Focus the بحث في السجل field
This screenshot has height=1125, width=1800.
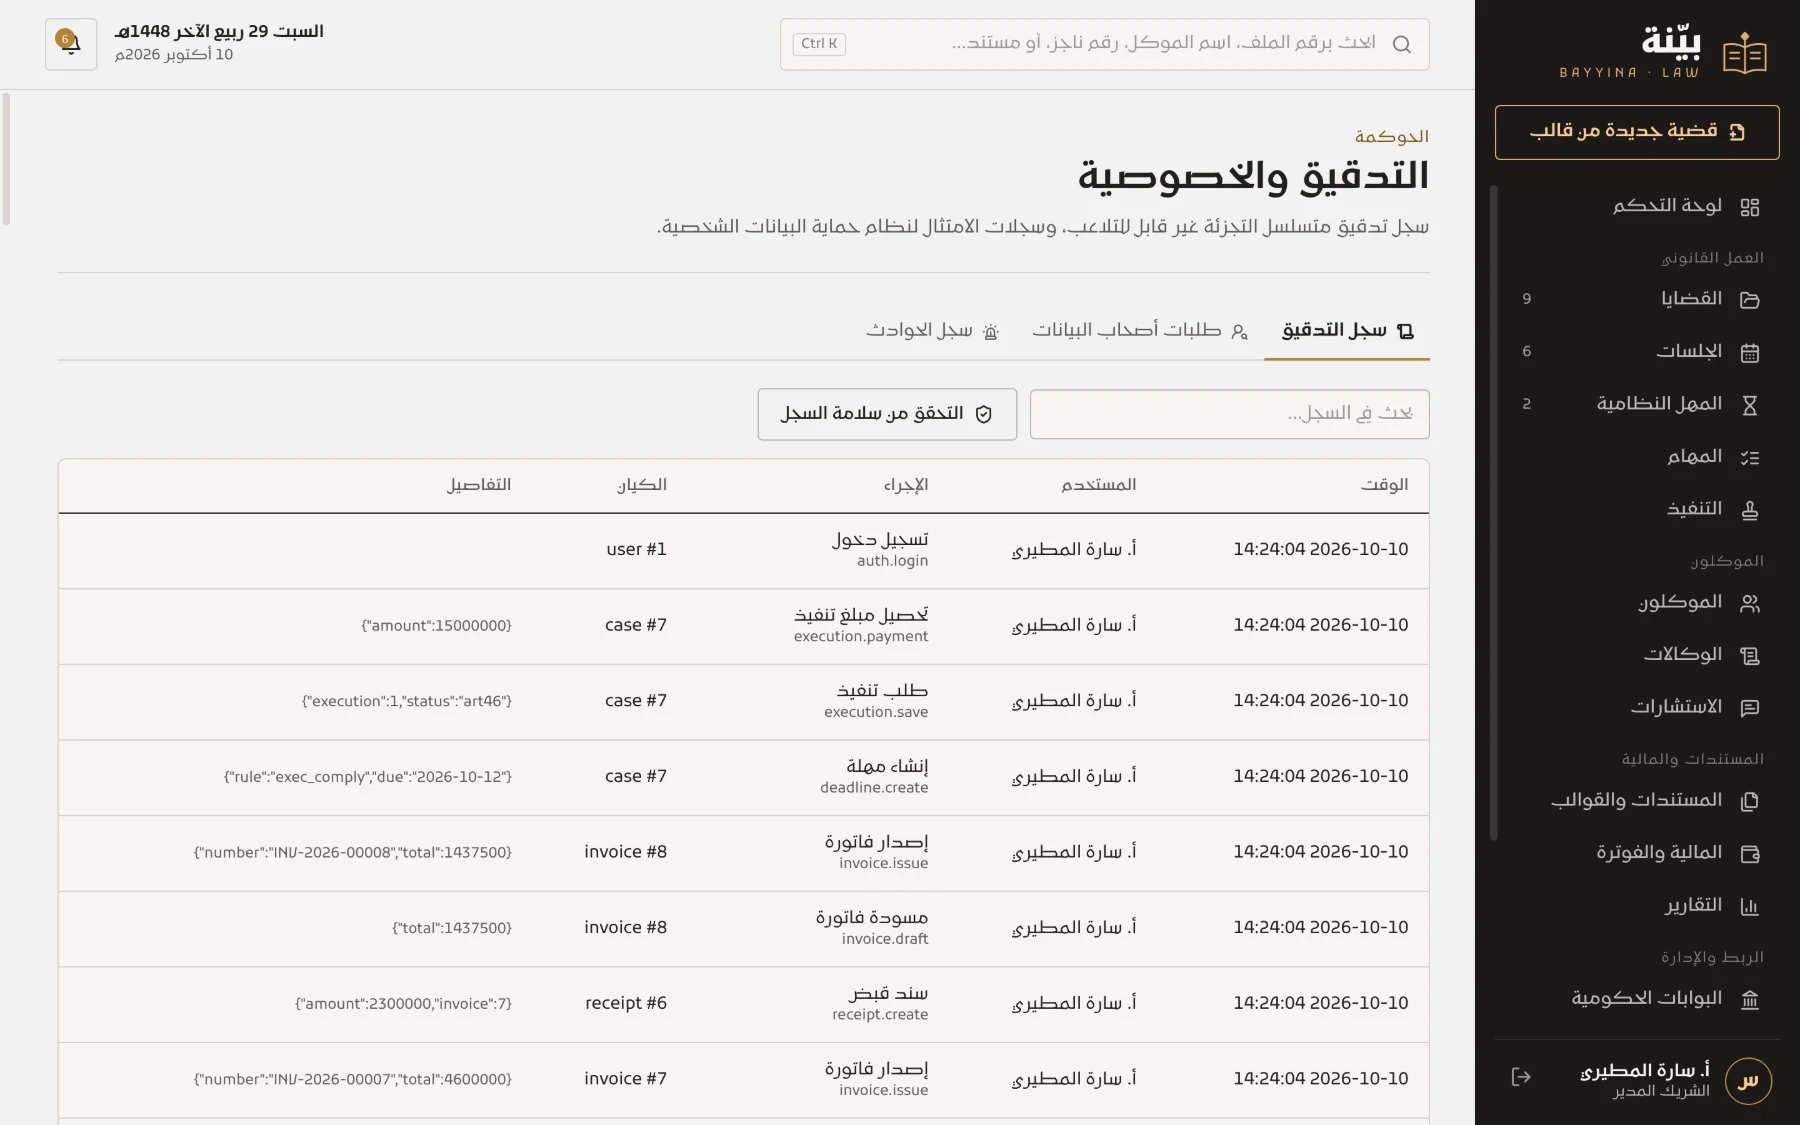tap(1230, 414)
